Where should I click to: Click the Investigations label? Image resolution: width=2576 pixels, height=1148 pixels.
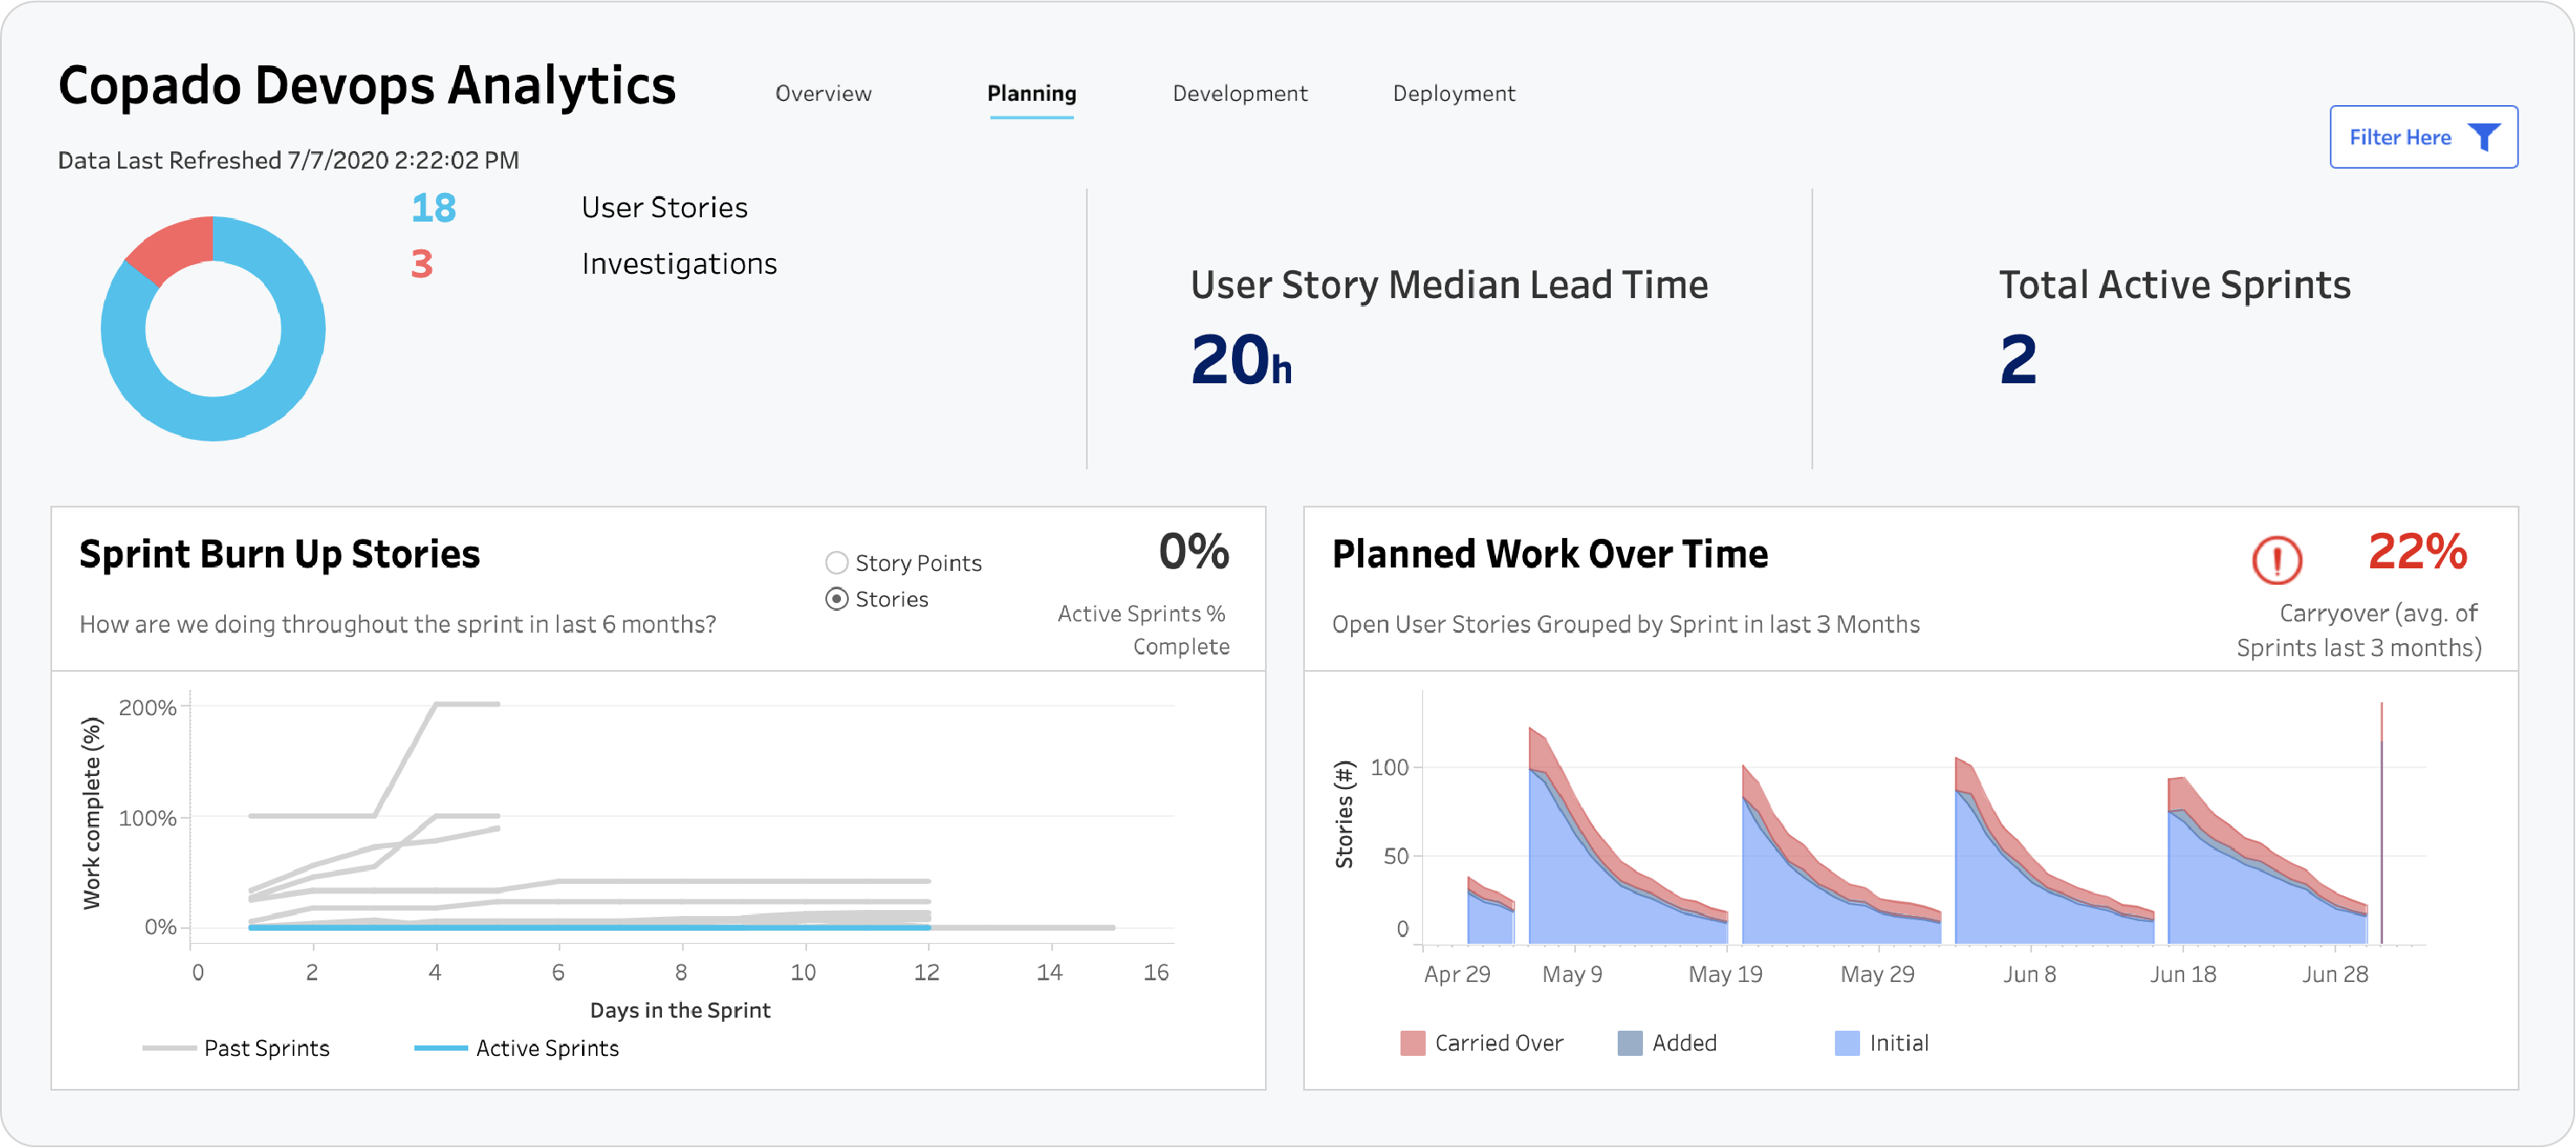pyautogui.click(x=679, y=264)
